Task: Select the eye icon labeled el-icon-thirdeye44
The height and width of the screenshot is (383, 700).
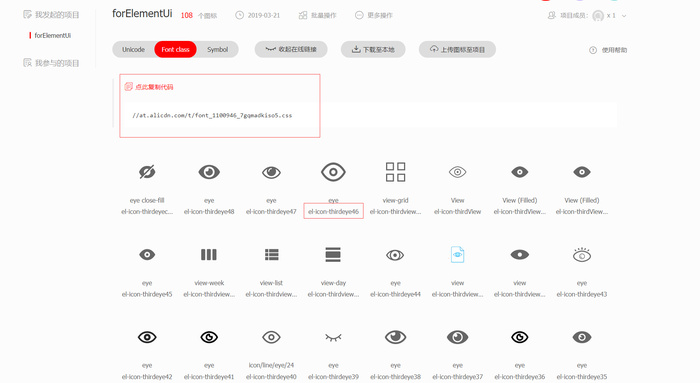Action: click(x=395, y=255)
